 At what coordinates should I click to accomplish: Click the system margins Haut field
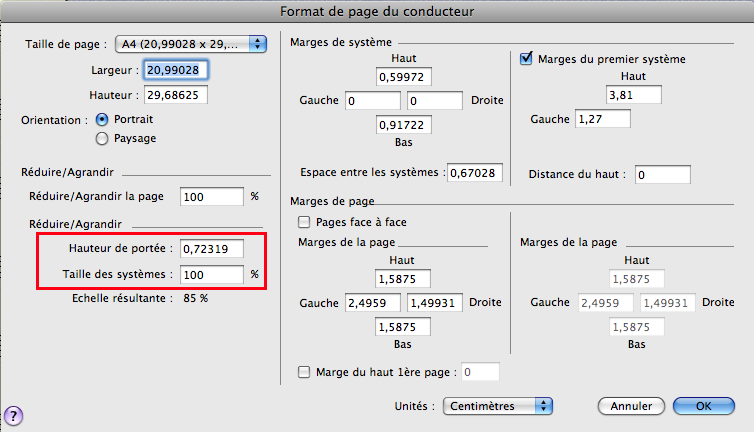[405, 77]
